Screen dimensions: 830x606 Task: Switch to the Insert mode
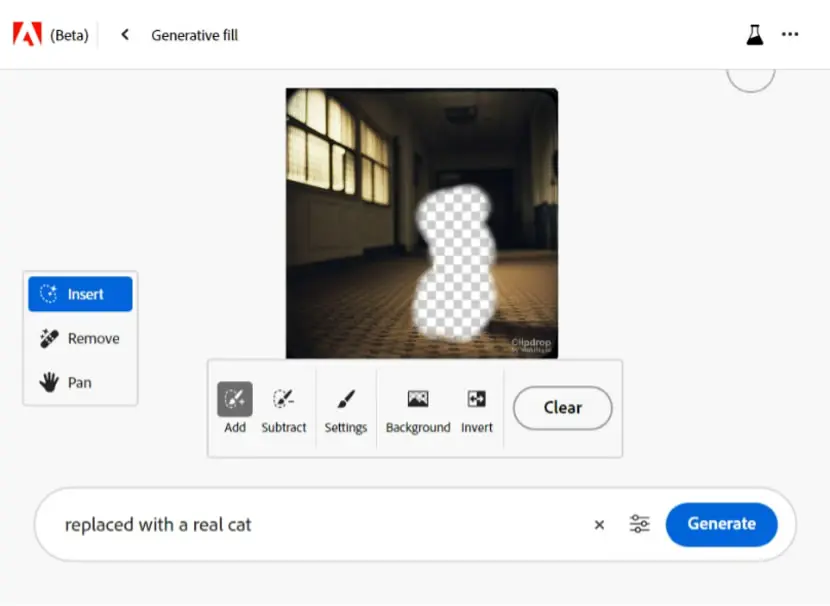coord(80,294)
